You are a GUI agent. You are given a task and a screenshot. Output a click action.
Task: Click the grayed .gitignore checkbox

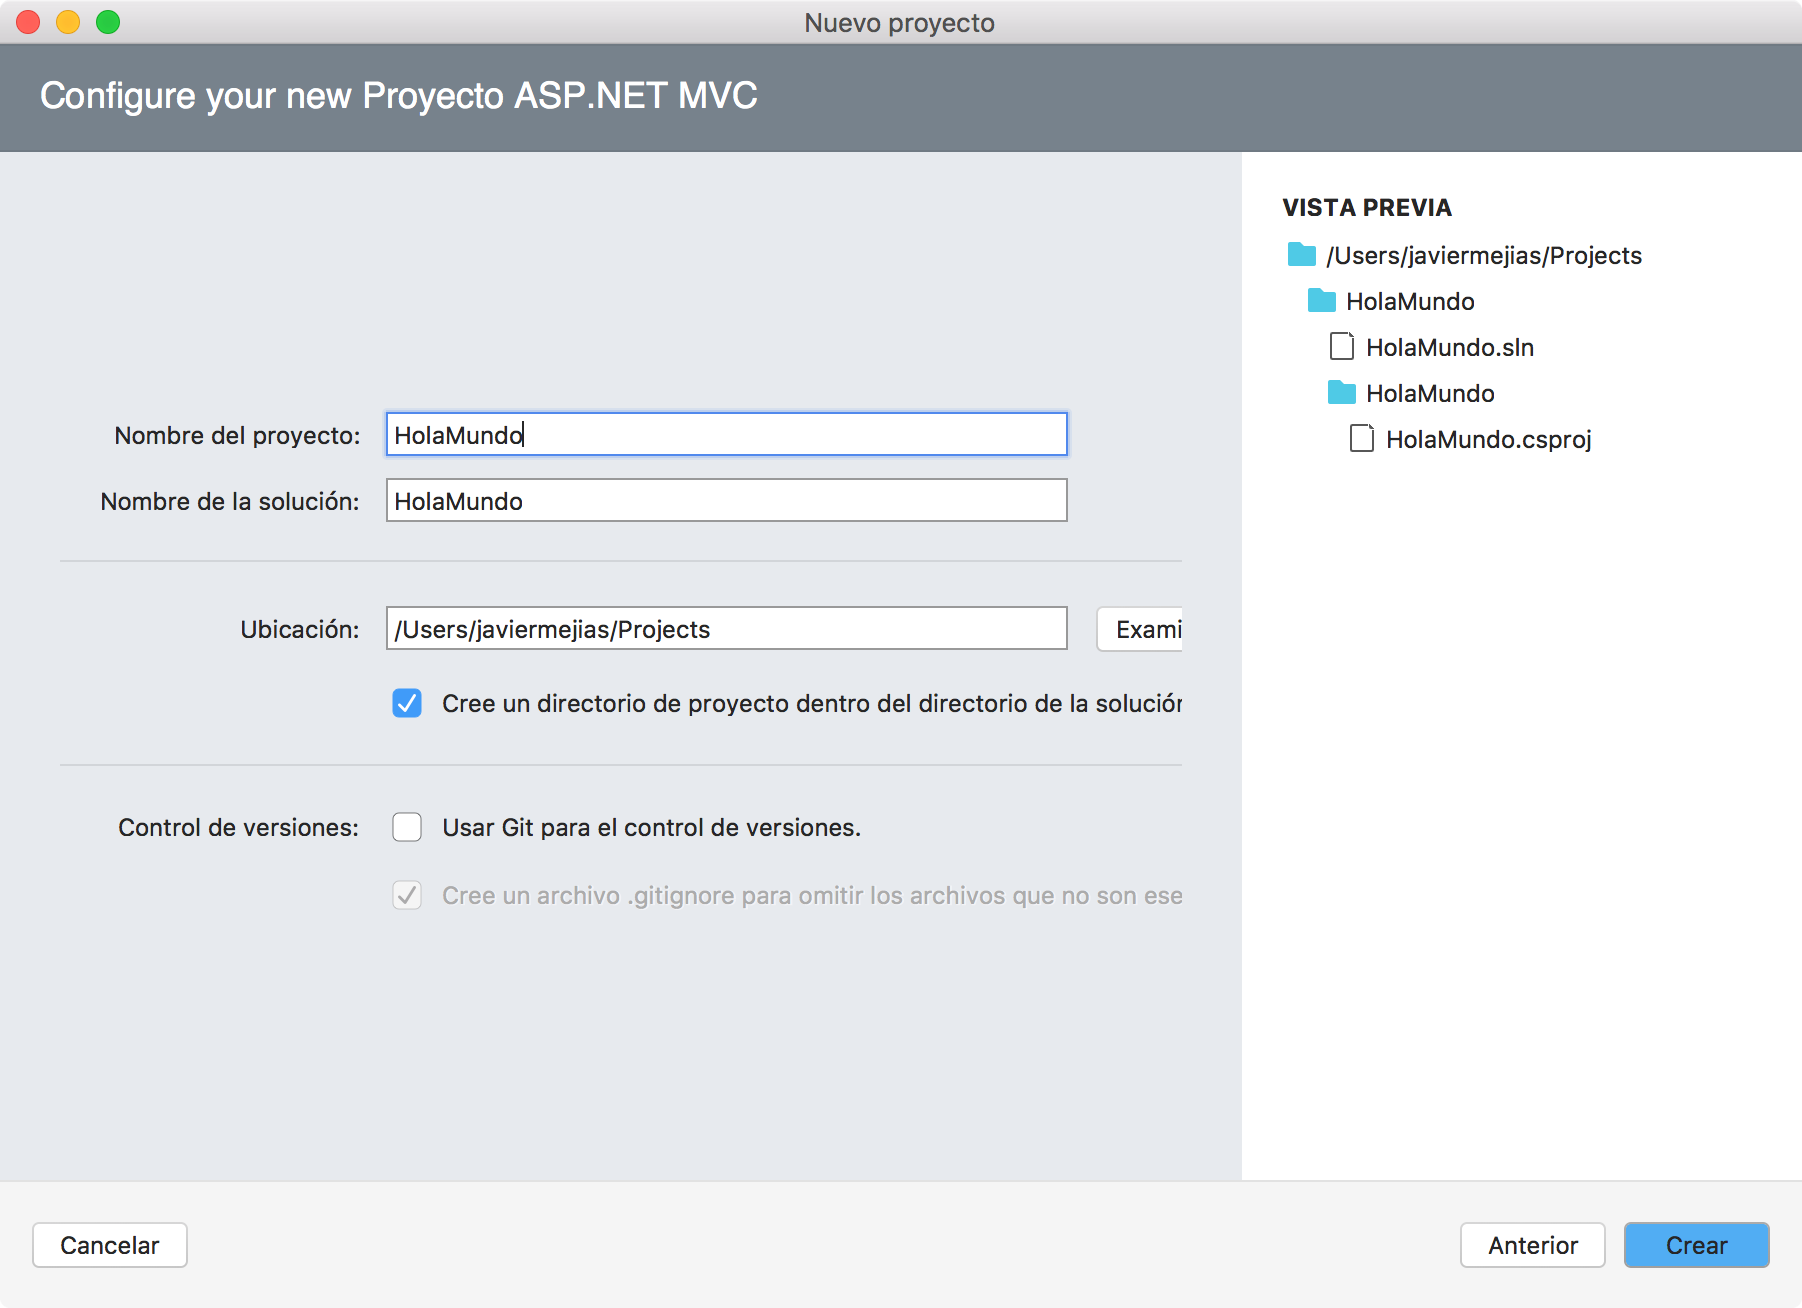407,896
